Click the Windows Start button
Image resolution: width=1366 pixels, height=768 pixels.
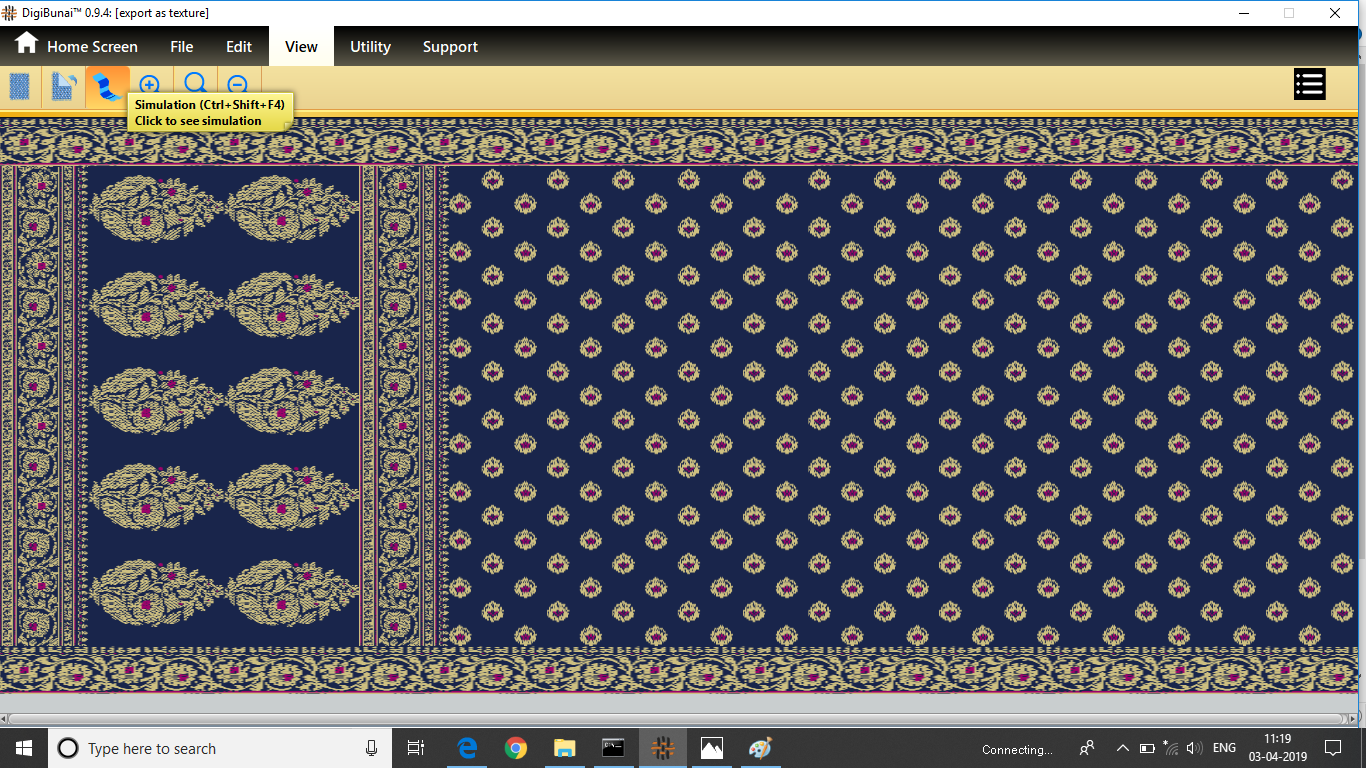point(23,748)
